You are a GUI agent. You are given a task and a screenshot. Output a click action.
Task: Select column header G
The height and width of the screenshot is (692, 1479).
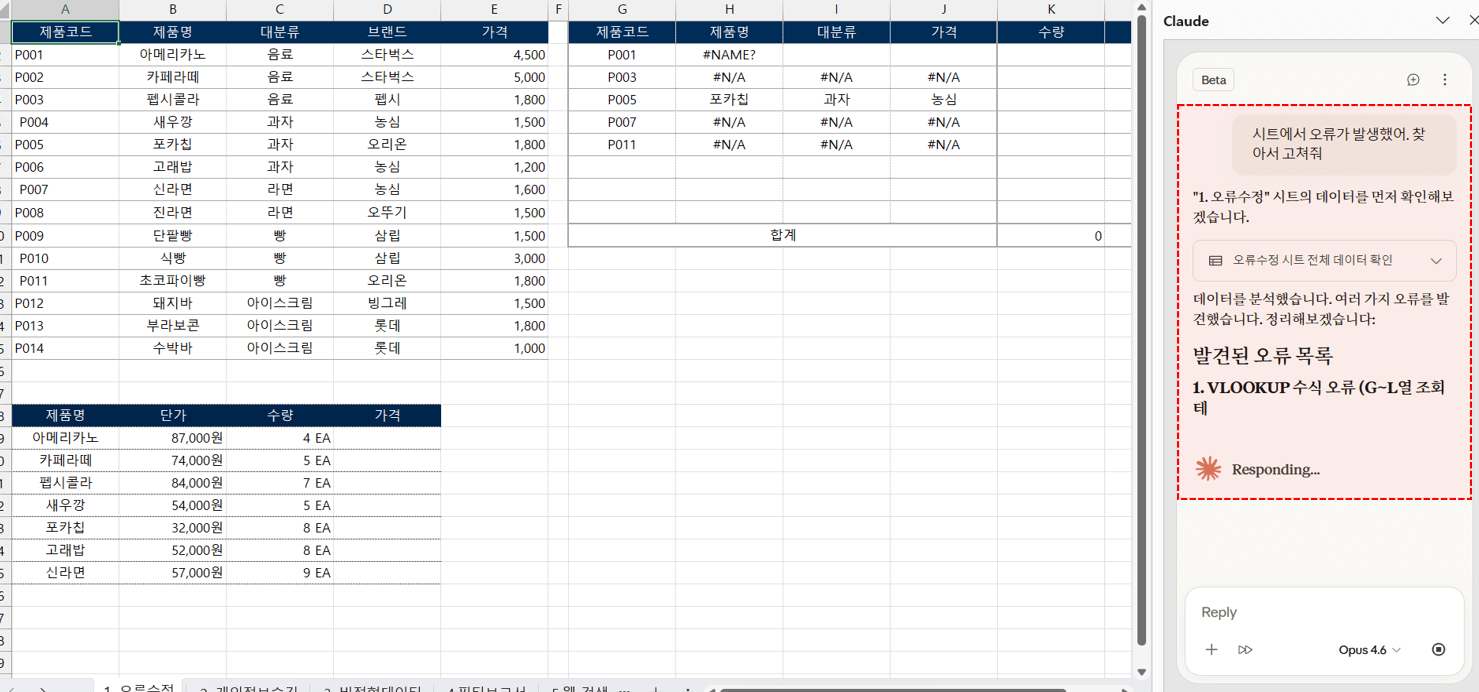click(x=622, y=10)
